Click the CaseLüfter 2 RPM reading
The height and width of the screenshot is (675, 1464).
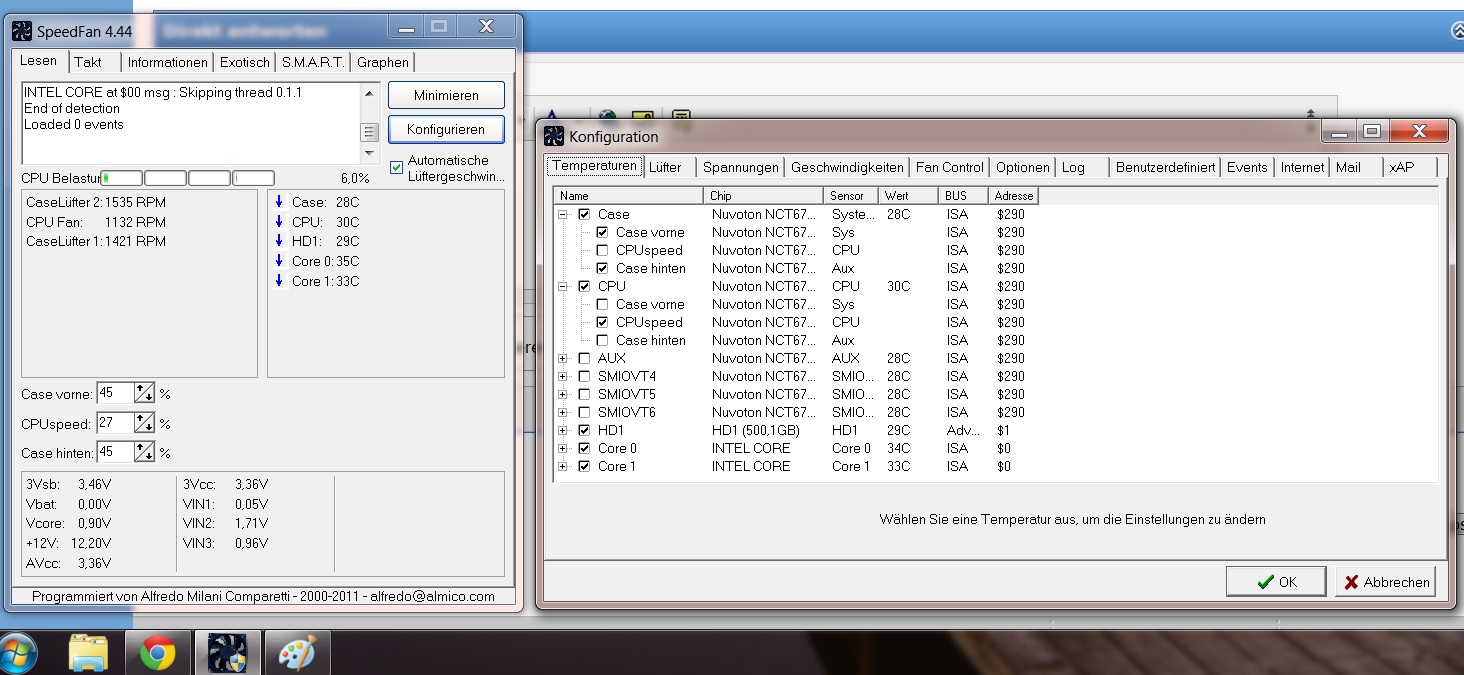96,202
